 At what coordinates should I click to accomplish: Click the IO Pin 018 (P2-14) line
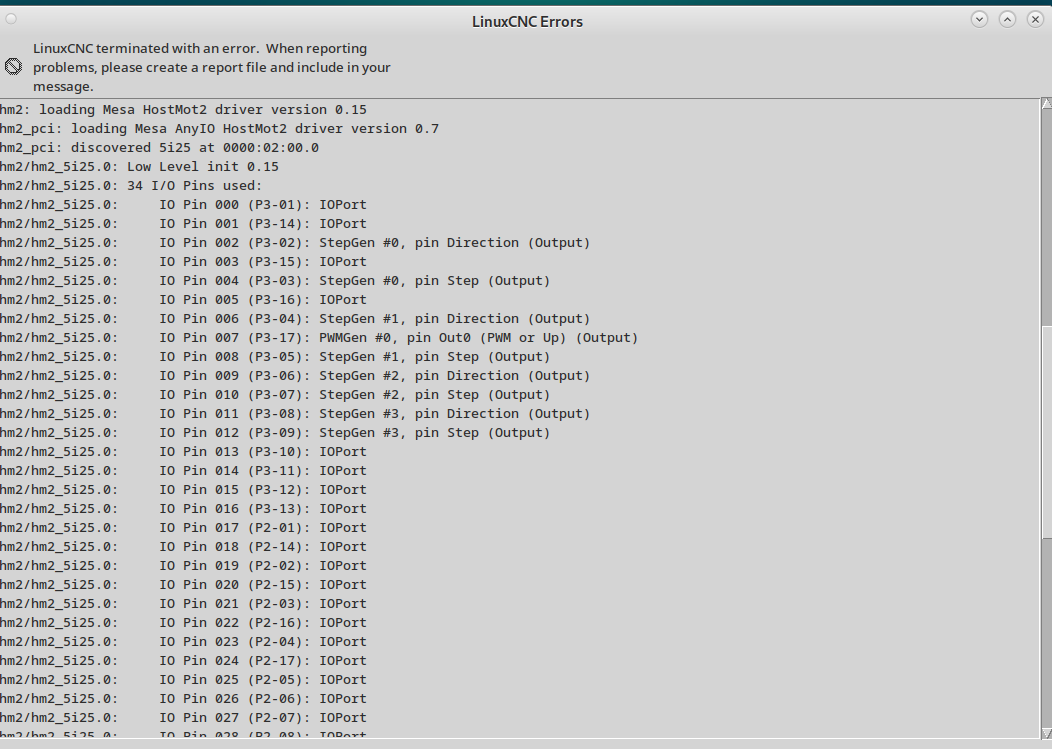pos(183,547)
